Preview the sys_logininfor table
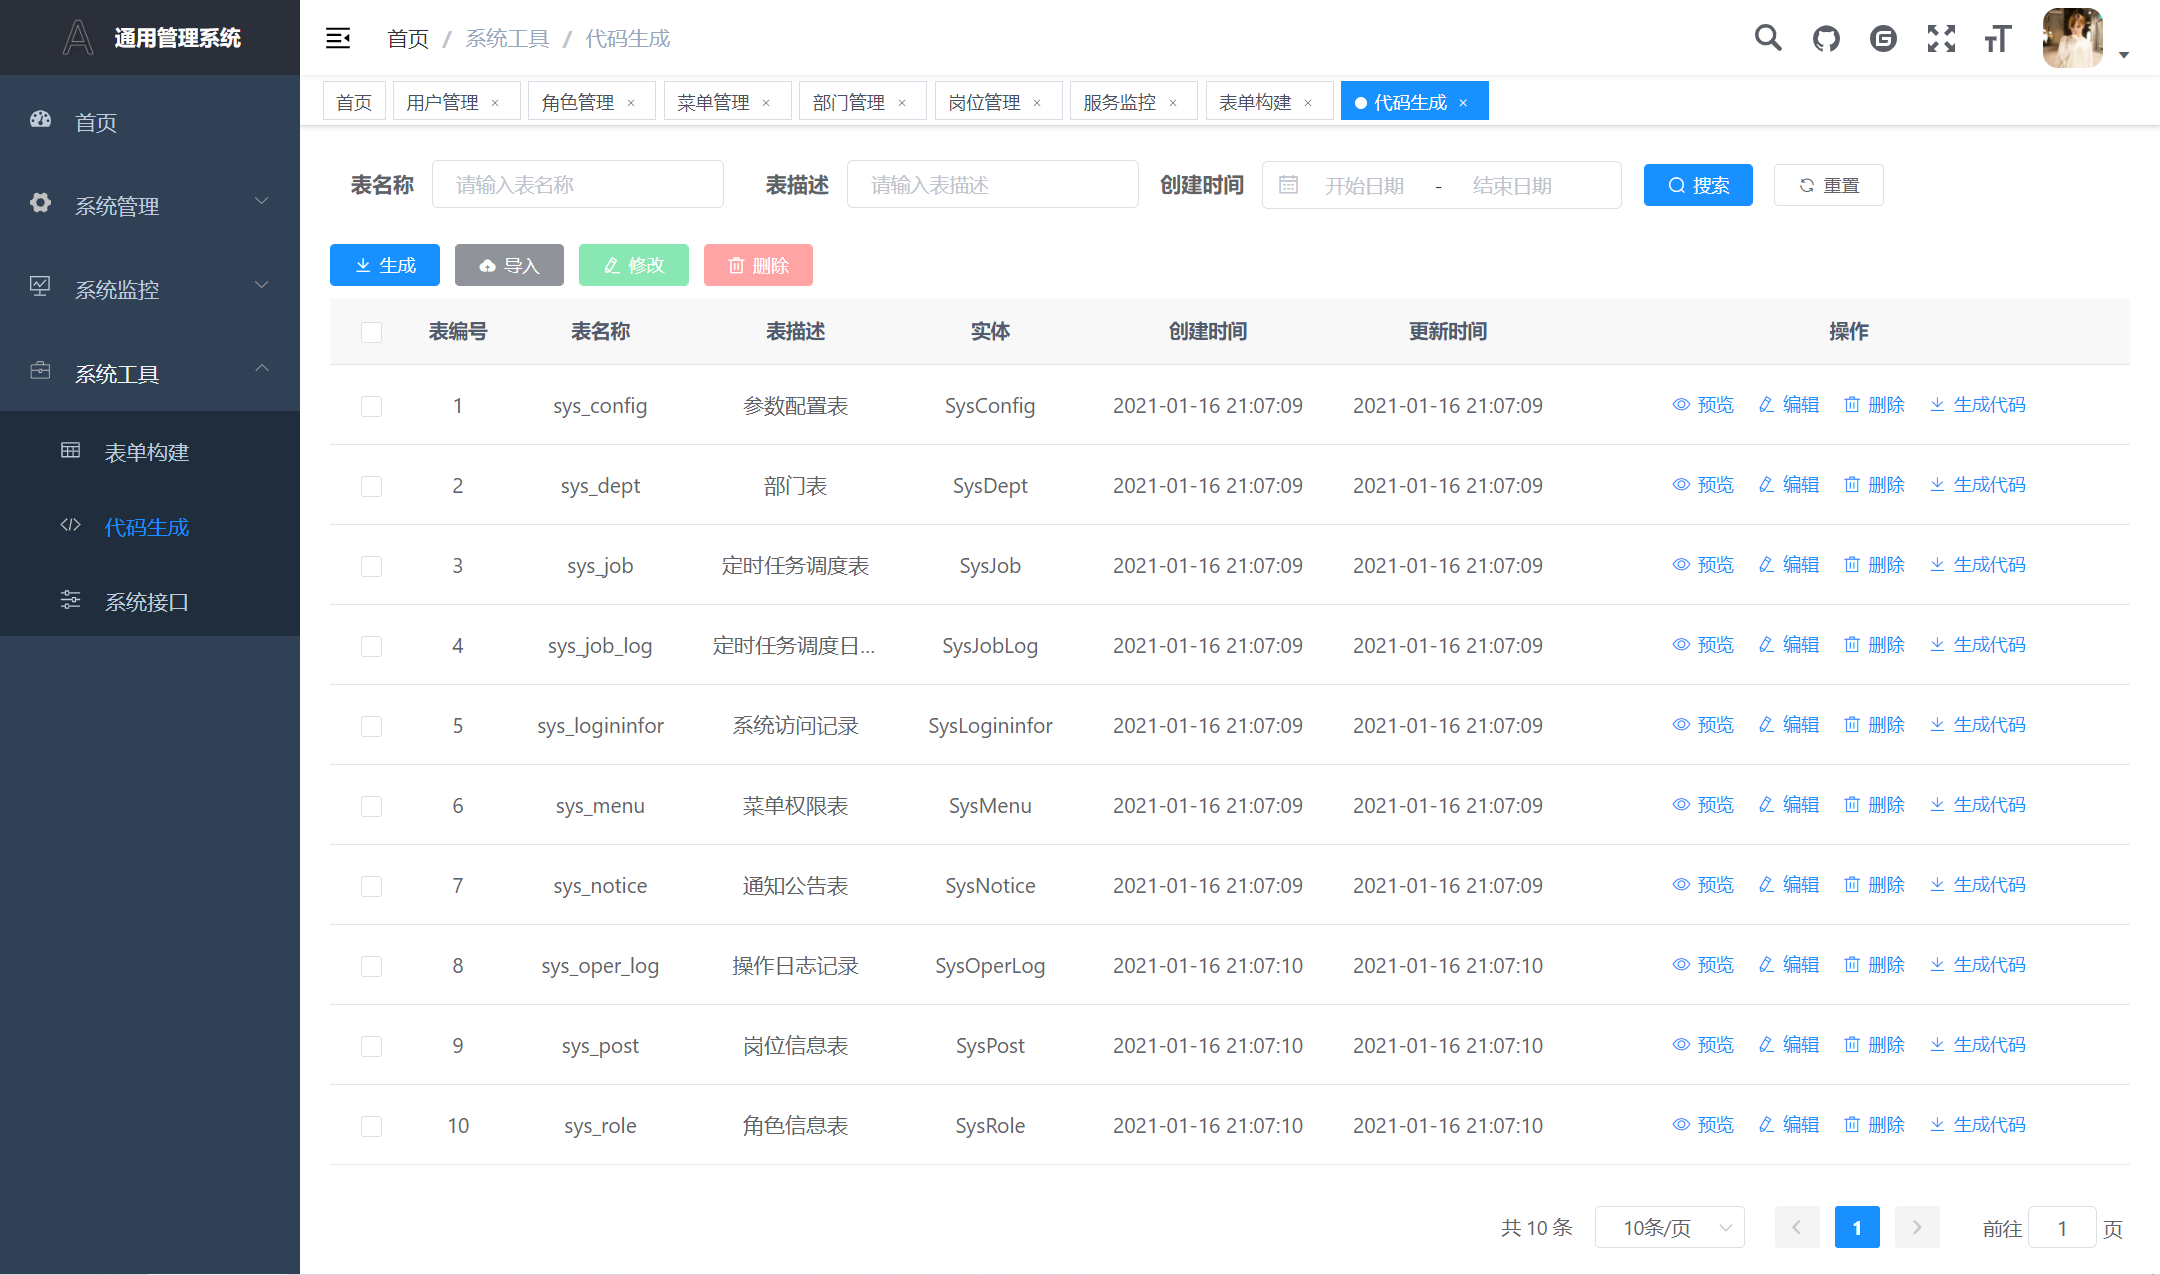Viewport: 2160px width, 1275px height. (1703, 725)
